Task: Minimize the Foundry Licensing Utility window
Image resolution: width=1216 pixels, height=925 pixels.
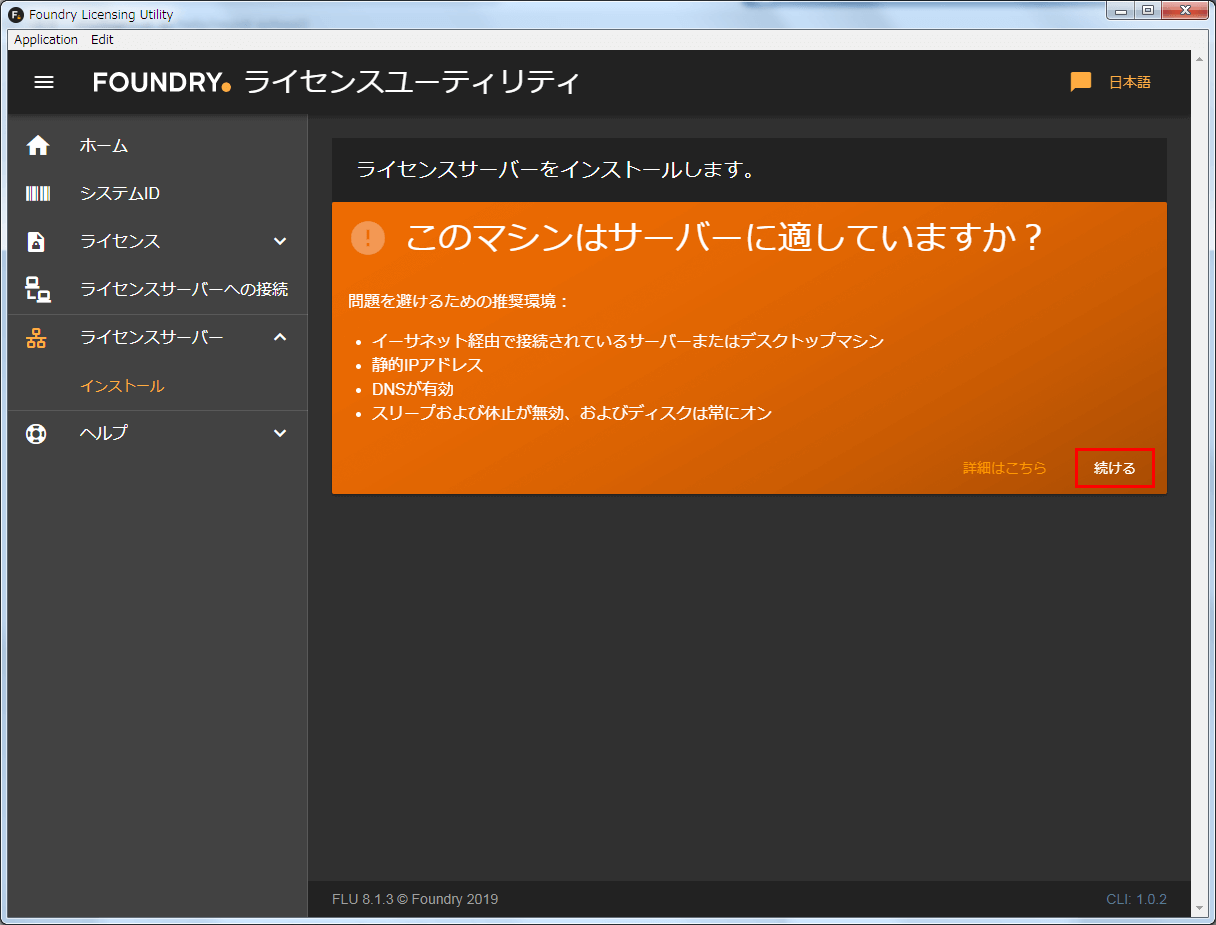Action: [1121, 11]
